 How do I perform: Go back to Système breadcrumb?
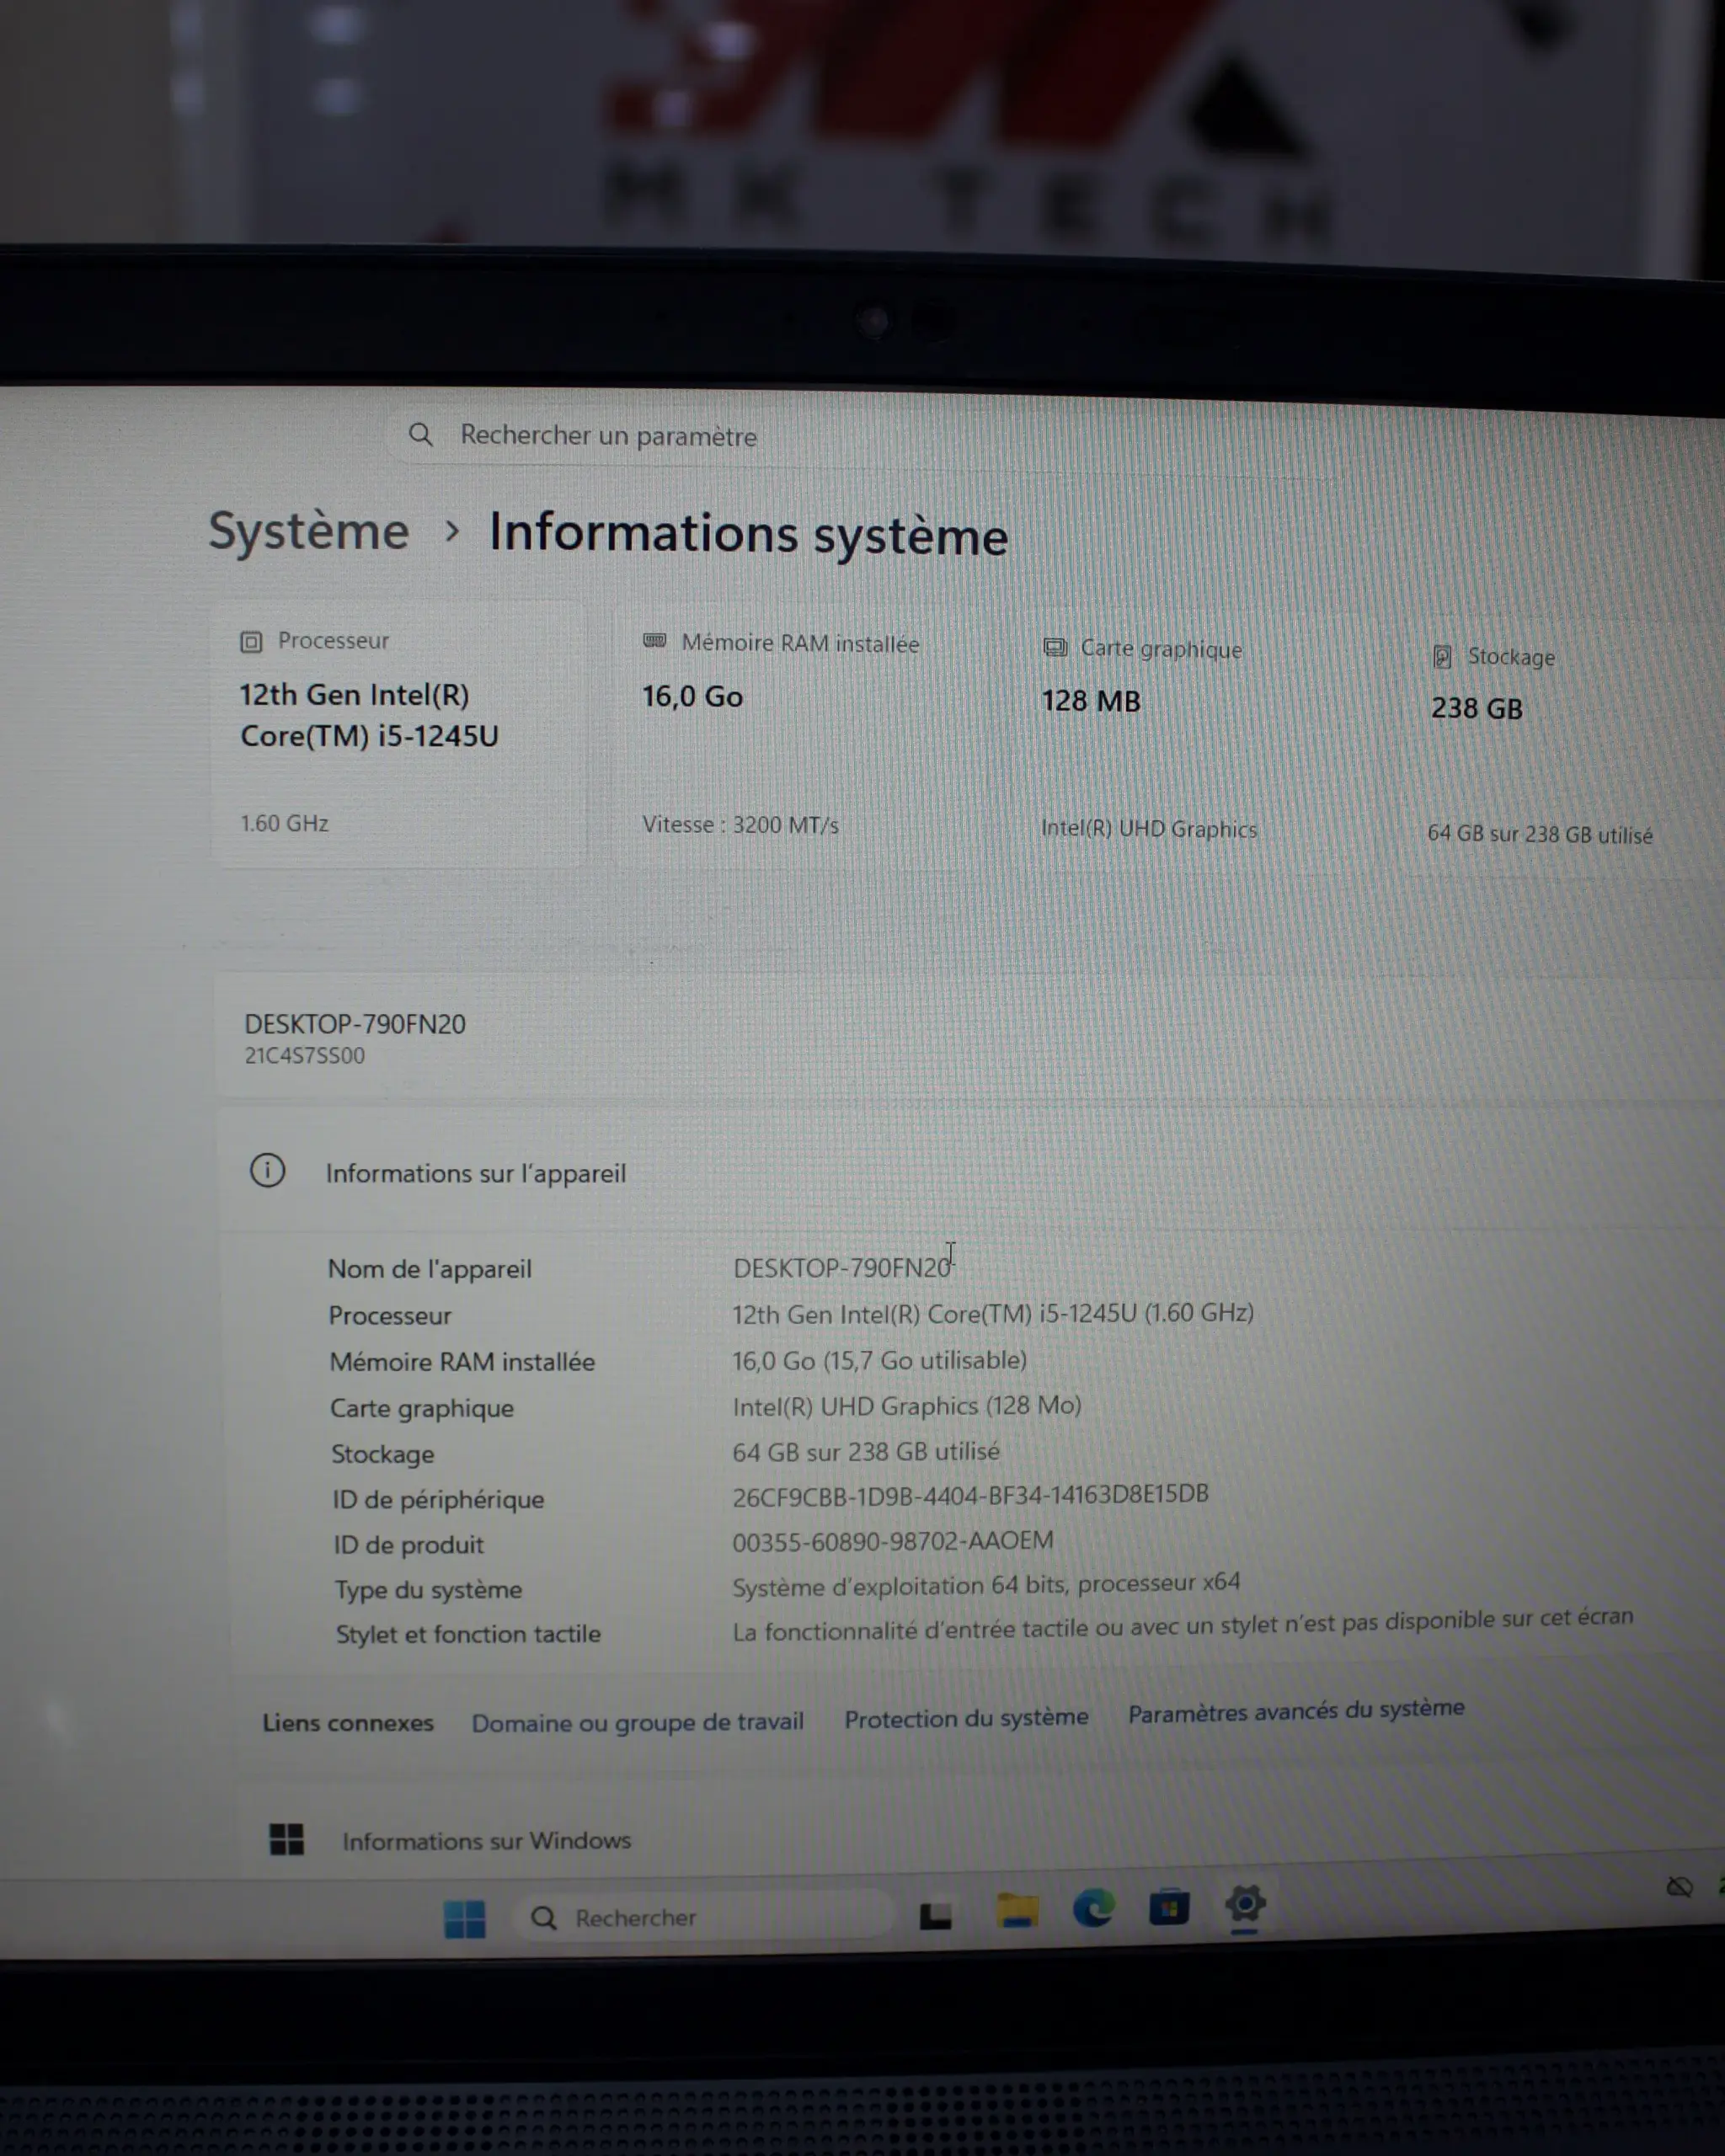[x=309, y=530]
